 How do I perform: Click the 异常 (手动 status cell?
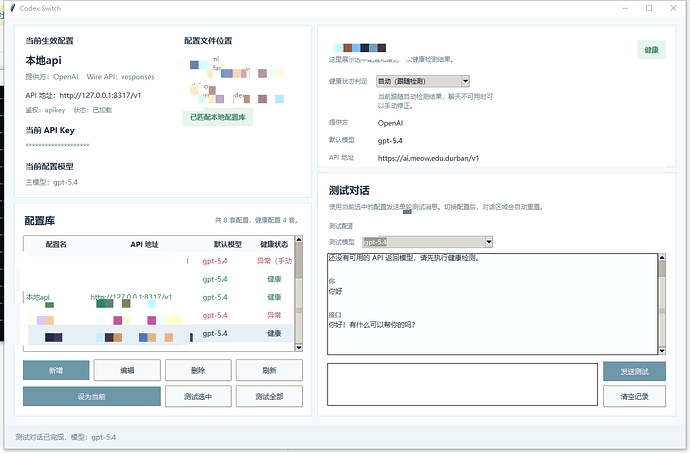275,261
